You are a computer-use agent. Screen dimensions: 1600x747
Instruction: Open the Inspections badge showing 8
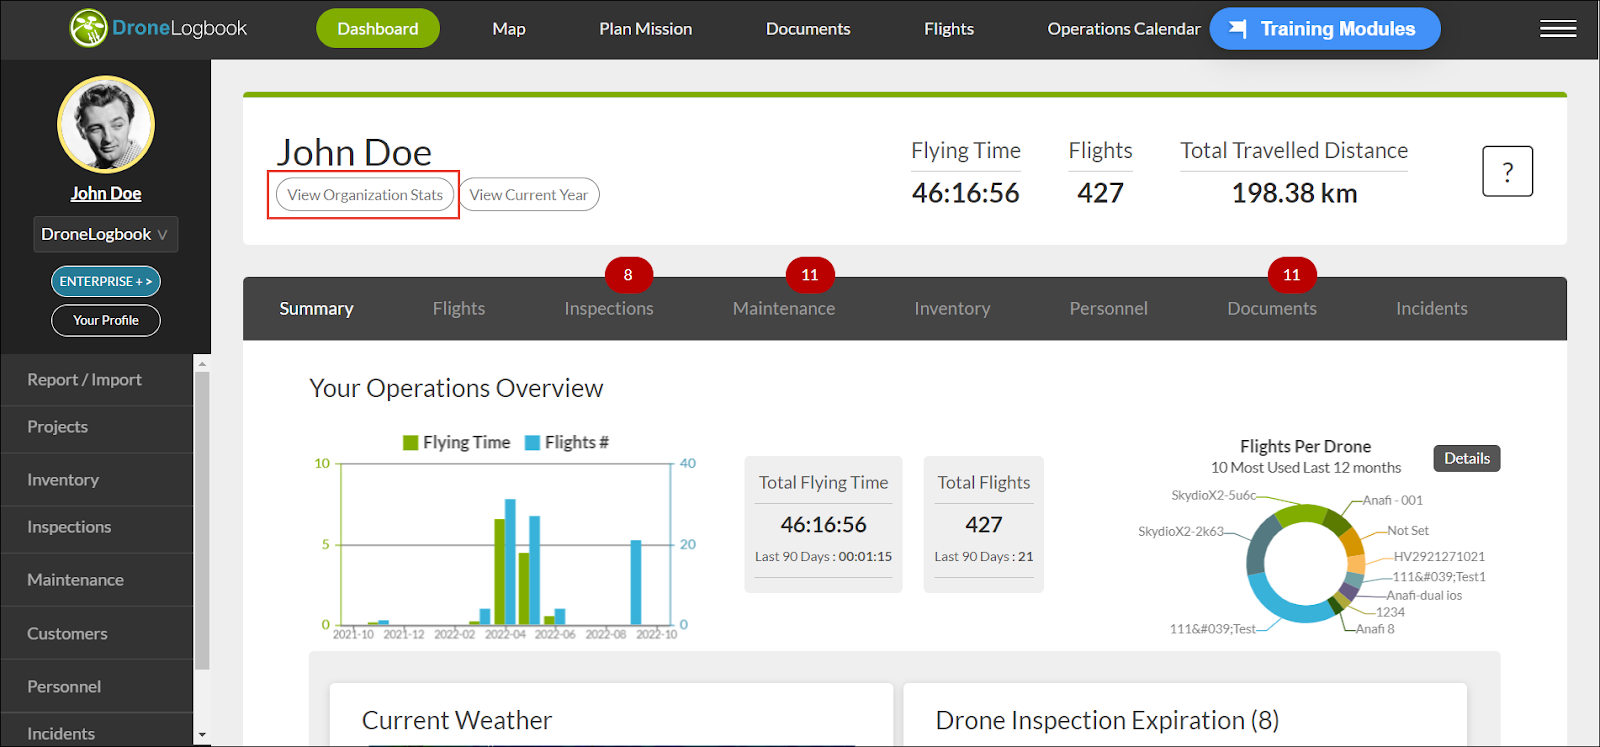coord(628,275)
